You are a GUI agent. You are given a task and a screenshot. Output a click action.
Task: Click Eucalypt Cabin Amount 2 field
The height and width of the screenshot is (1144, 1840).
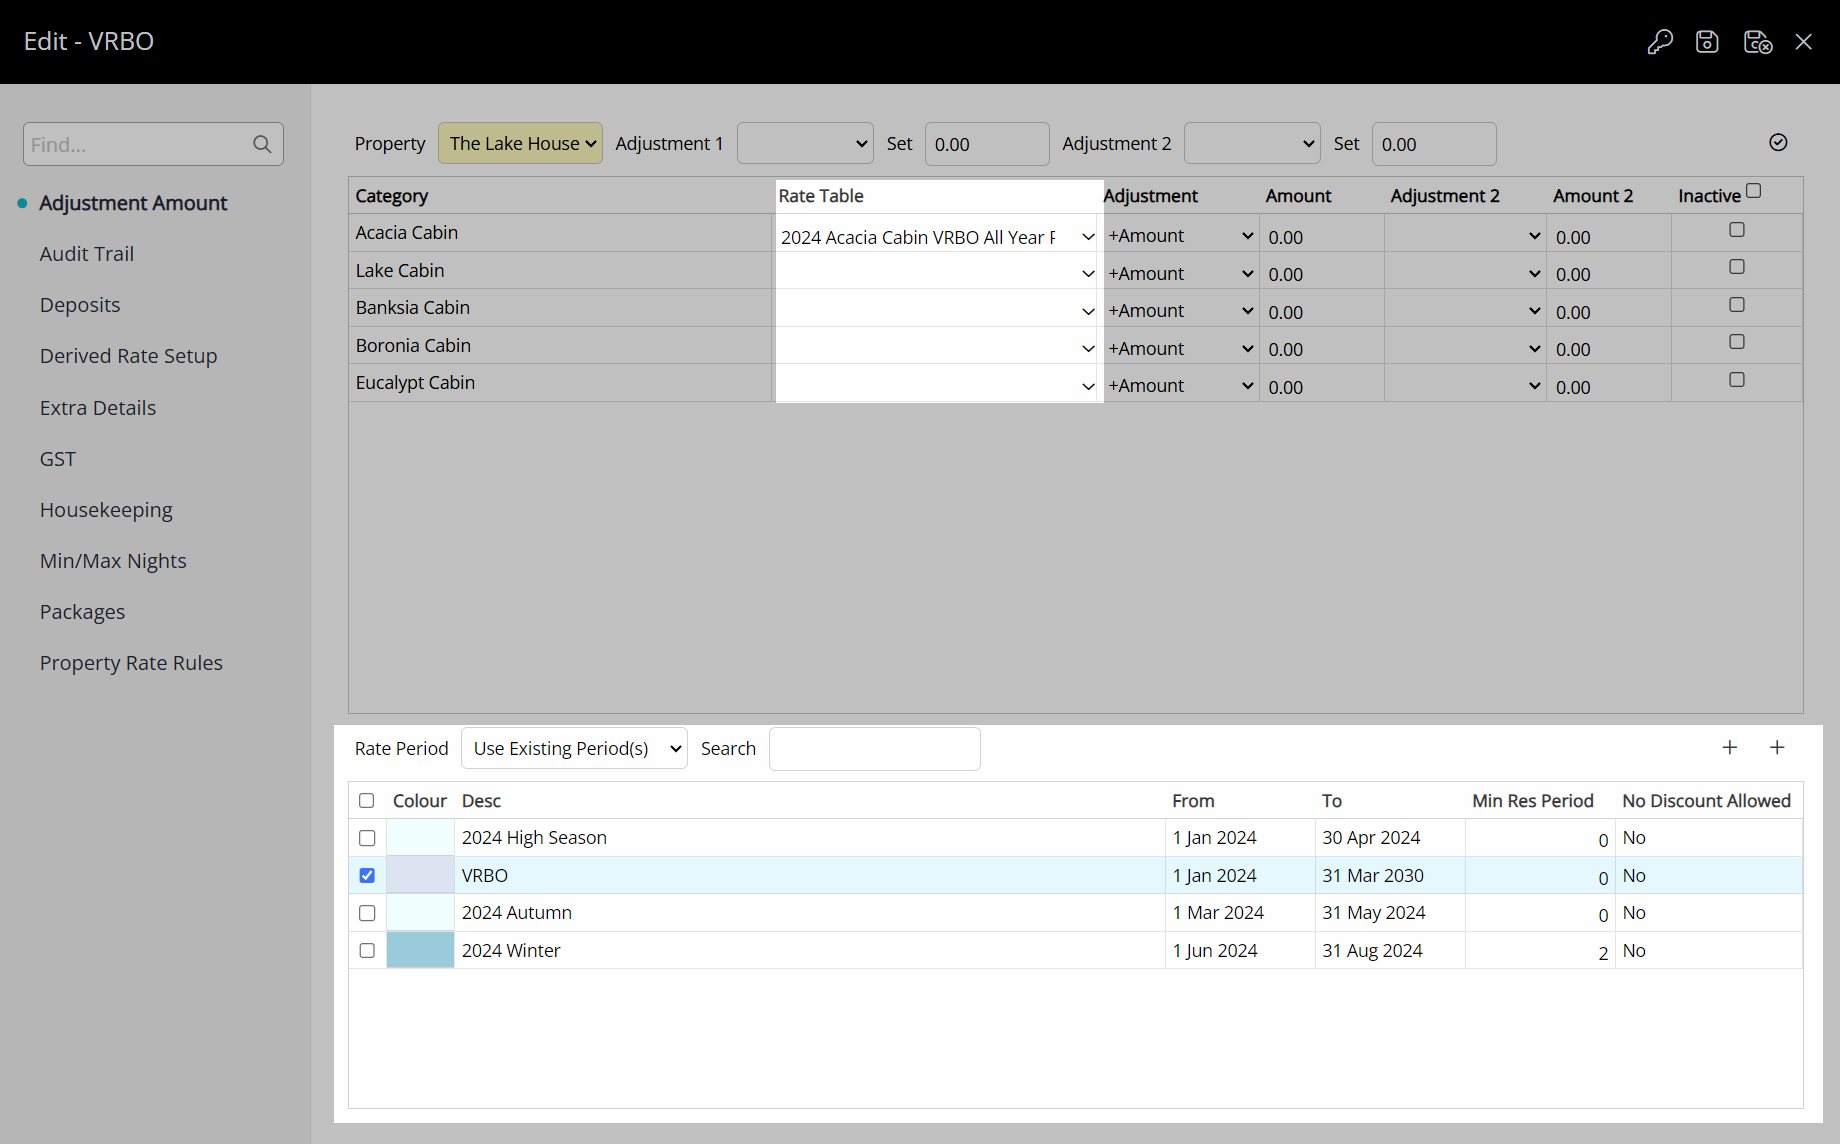tap(1610, 387)
